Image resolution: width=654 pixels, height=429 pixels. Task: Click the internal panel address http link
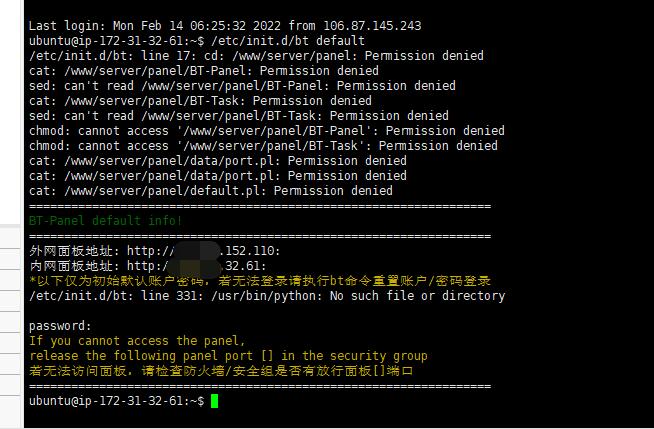pyautogui.click(x=196, y=266)
